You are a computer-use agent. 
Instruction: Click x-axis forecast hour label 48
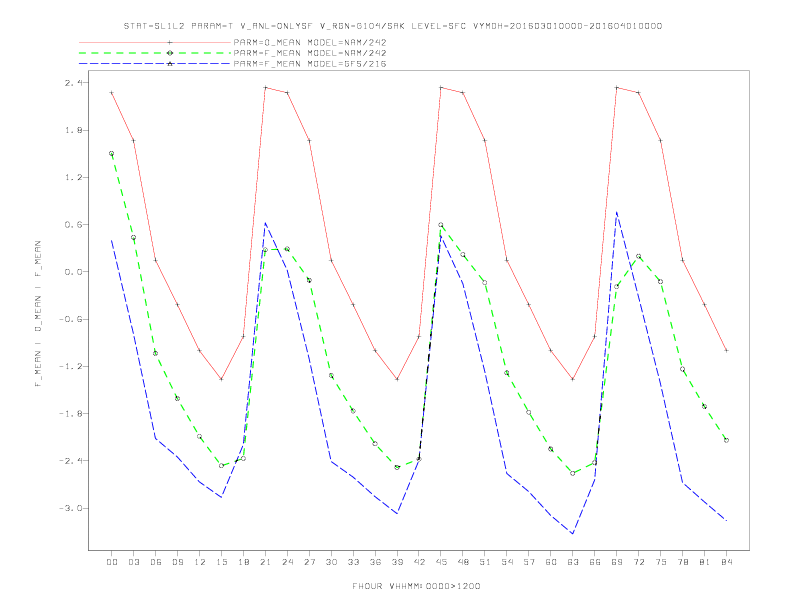pyautogui.click(x=463, y=562)
